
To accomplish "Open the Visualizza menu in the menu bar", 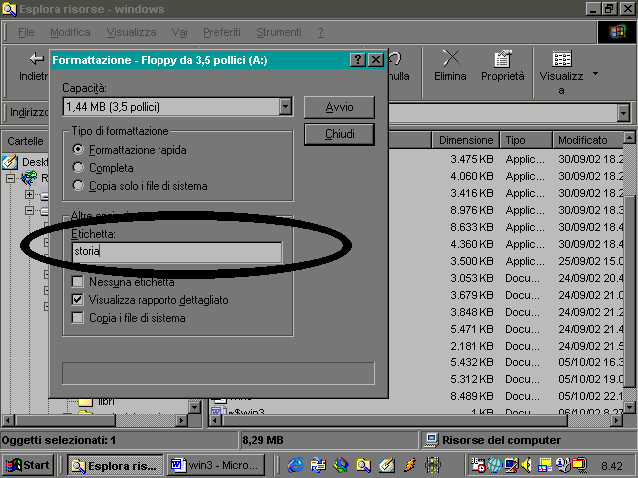I will (x=131, y=32).
